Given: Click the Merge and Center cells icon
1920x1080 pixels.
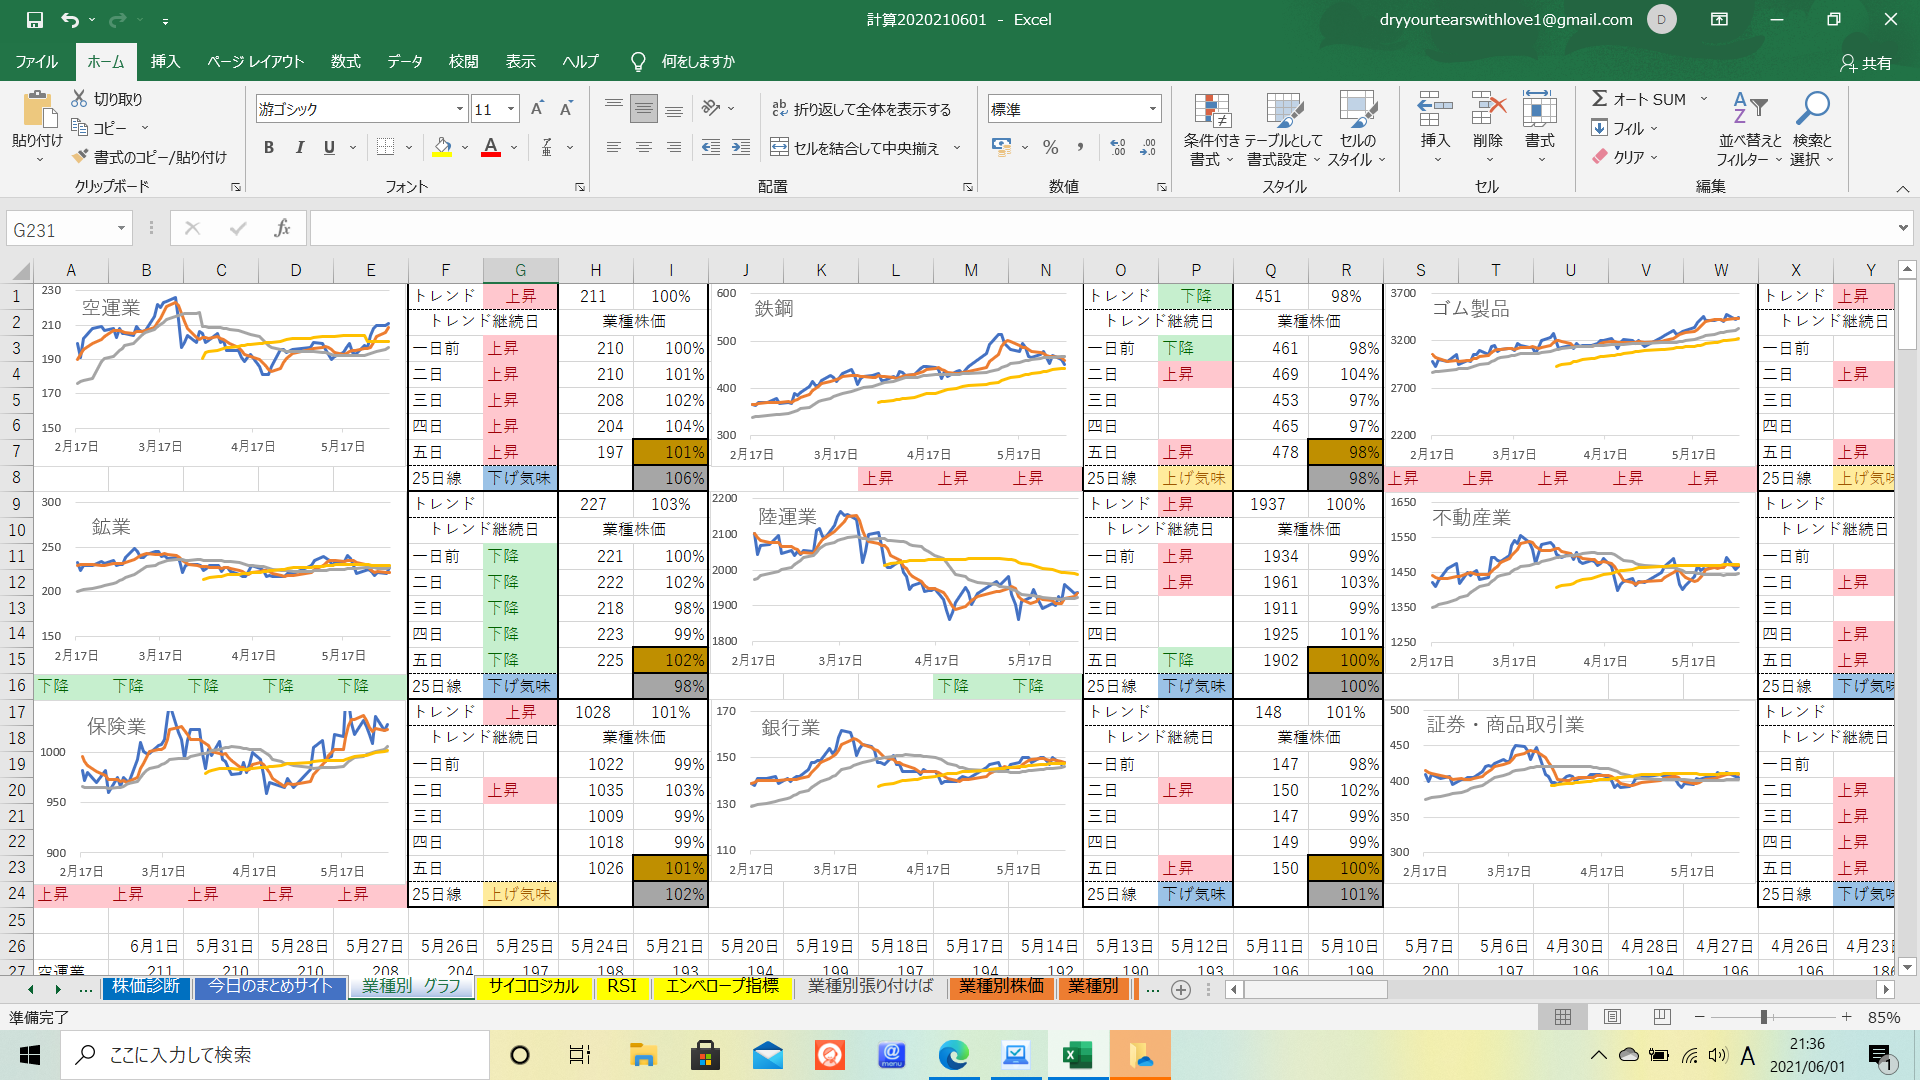Looking at the screenshot, I should [780, 148].
